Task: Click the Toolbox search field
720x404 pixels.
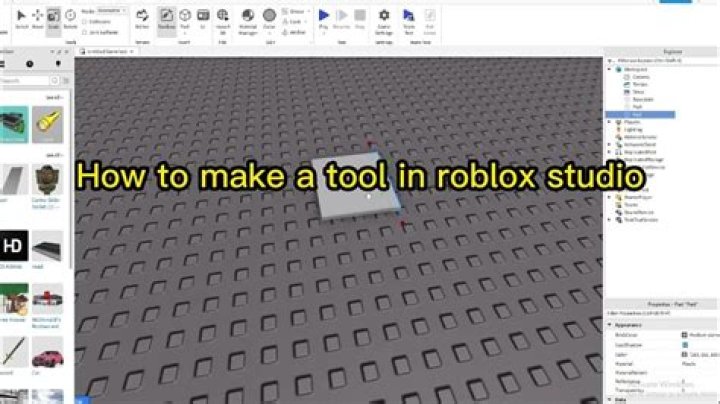Action: (24, 81)
